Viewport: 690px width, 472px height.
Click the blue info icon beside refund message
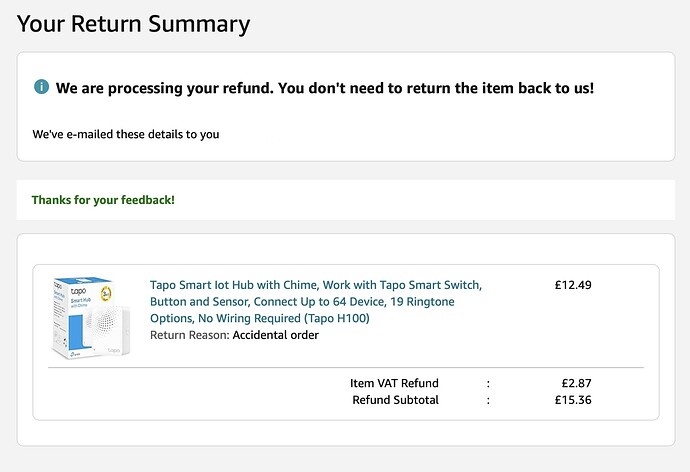[41, 87]
